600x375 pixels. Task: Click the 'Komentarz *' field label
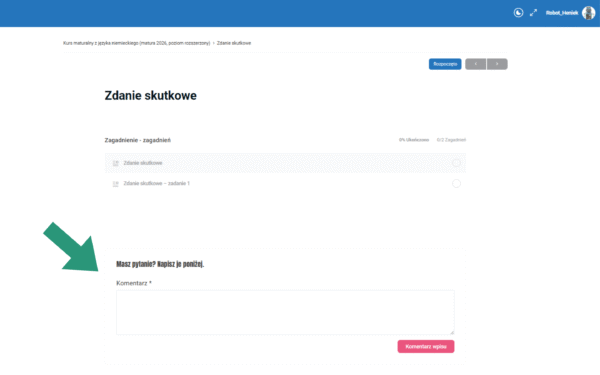click(134, 283)
